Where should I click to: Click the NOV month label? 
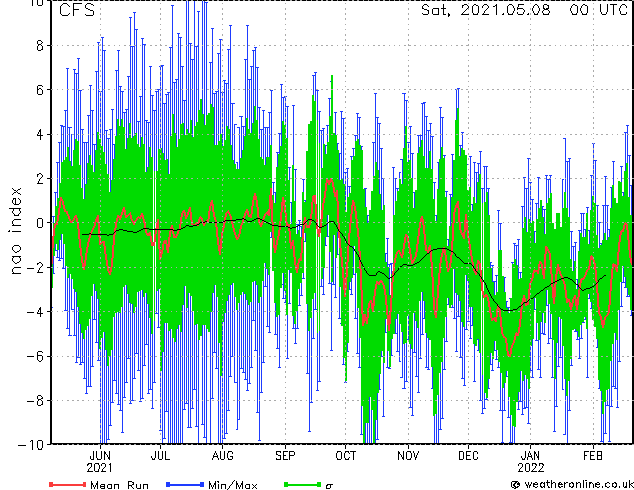(408, 456)
